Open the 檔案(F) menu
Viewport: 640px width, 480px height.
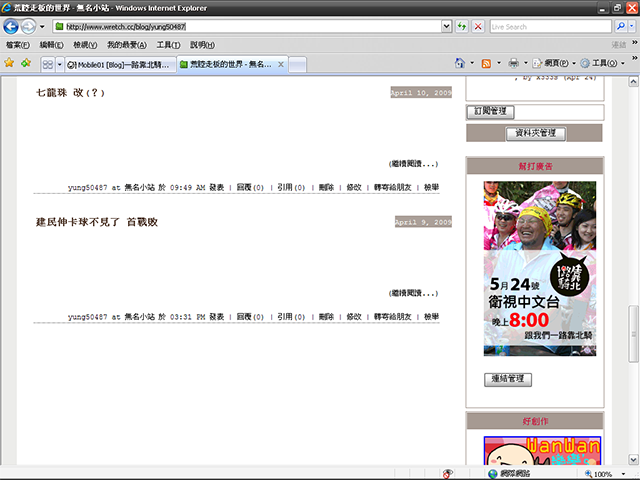click(18, 45)
